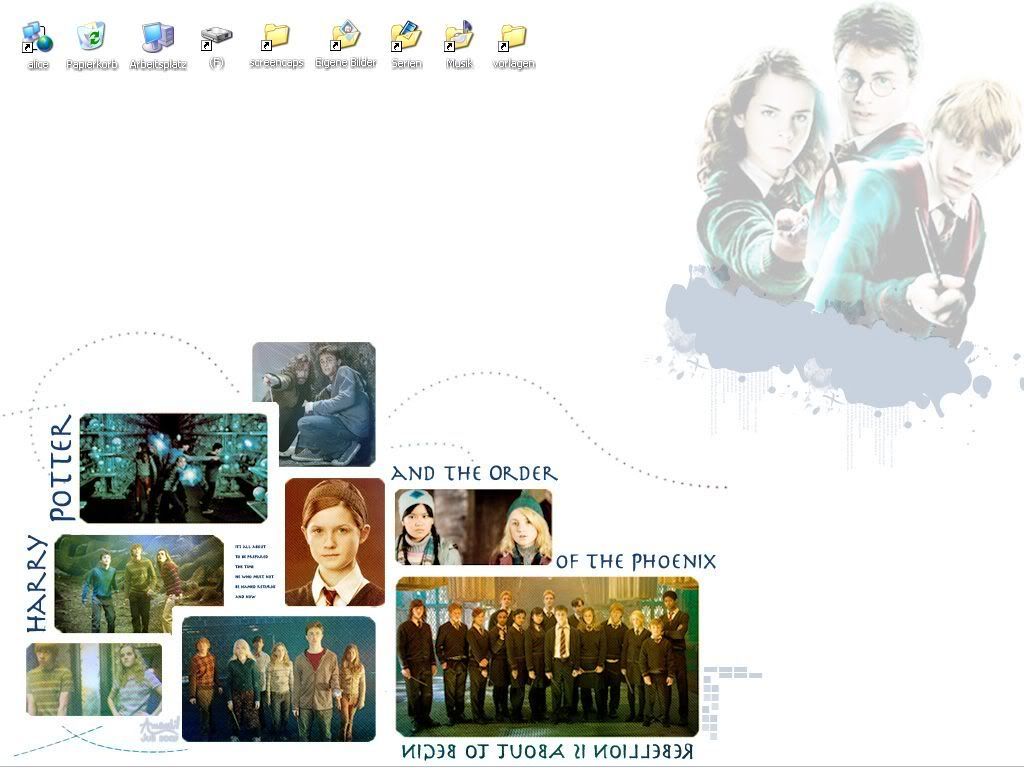Click the "screencaps" label text

[276, 63]
